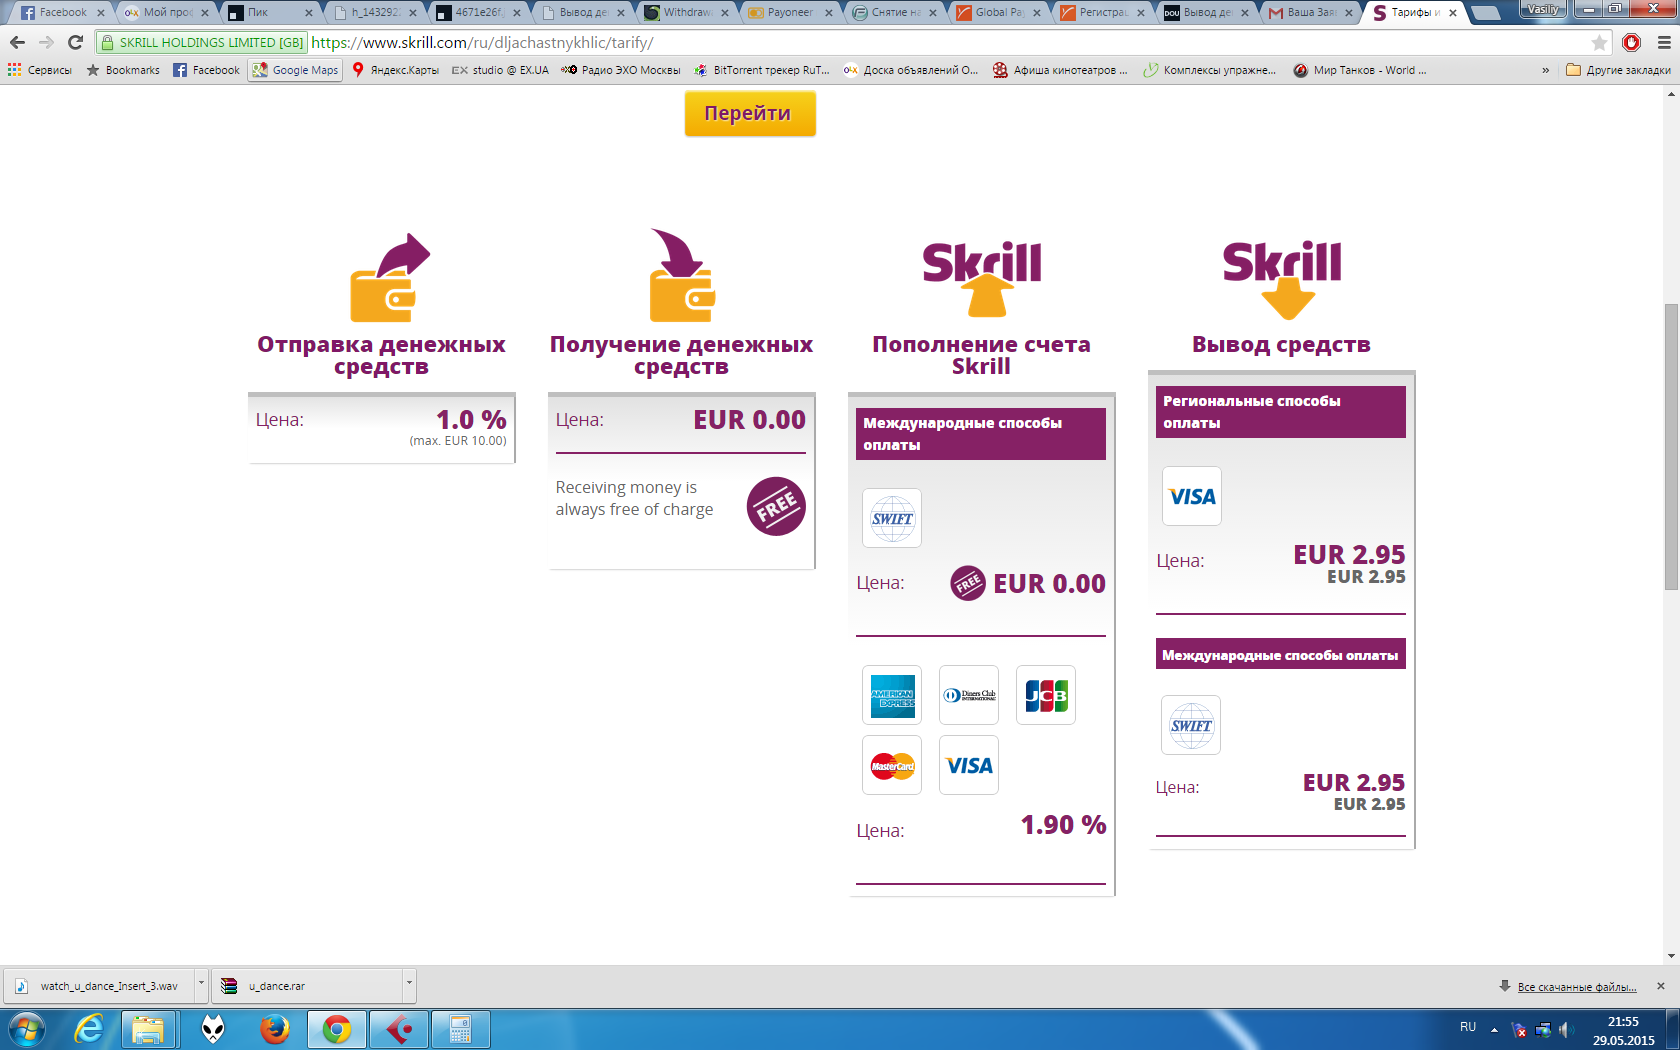Switch to the Снятие на tab
The image size is (1680, 1050).
[x=894, y=12]
